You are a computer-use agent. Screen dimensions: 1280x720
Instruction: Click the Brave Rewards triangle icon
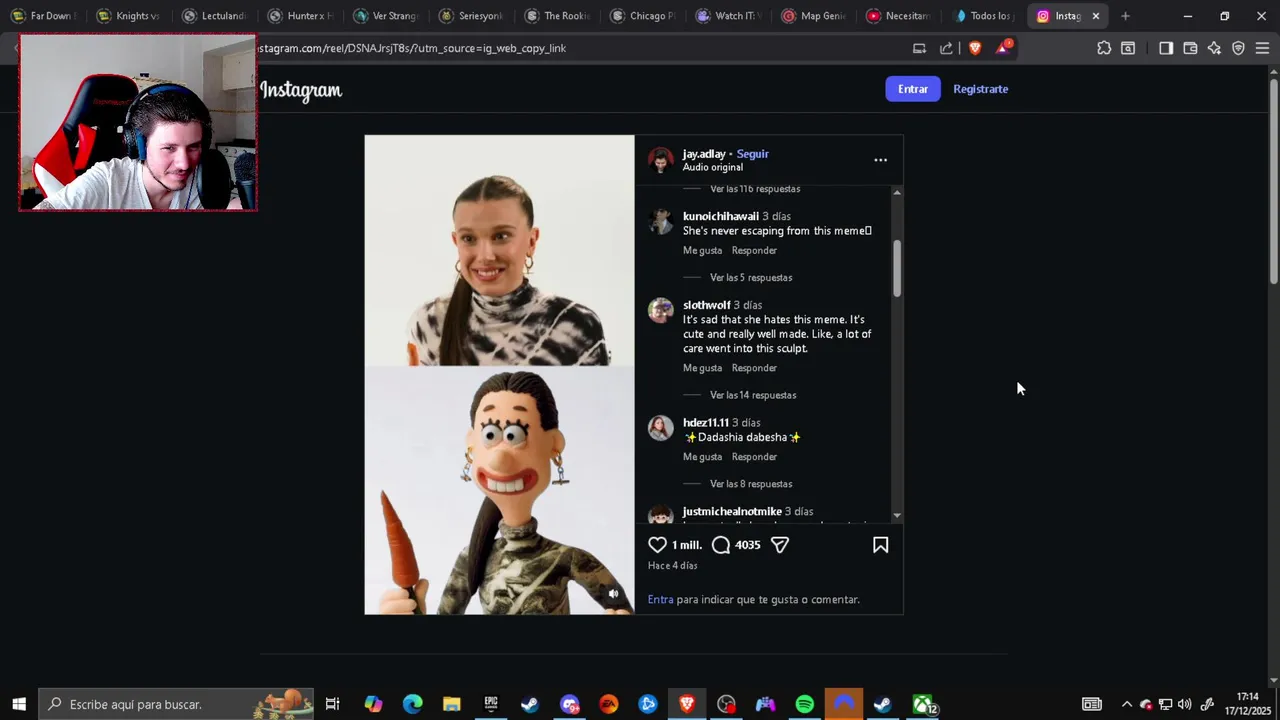pyautogui.click(x=1003, y=48)
